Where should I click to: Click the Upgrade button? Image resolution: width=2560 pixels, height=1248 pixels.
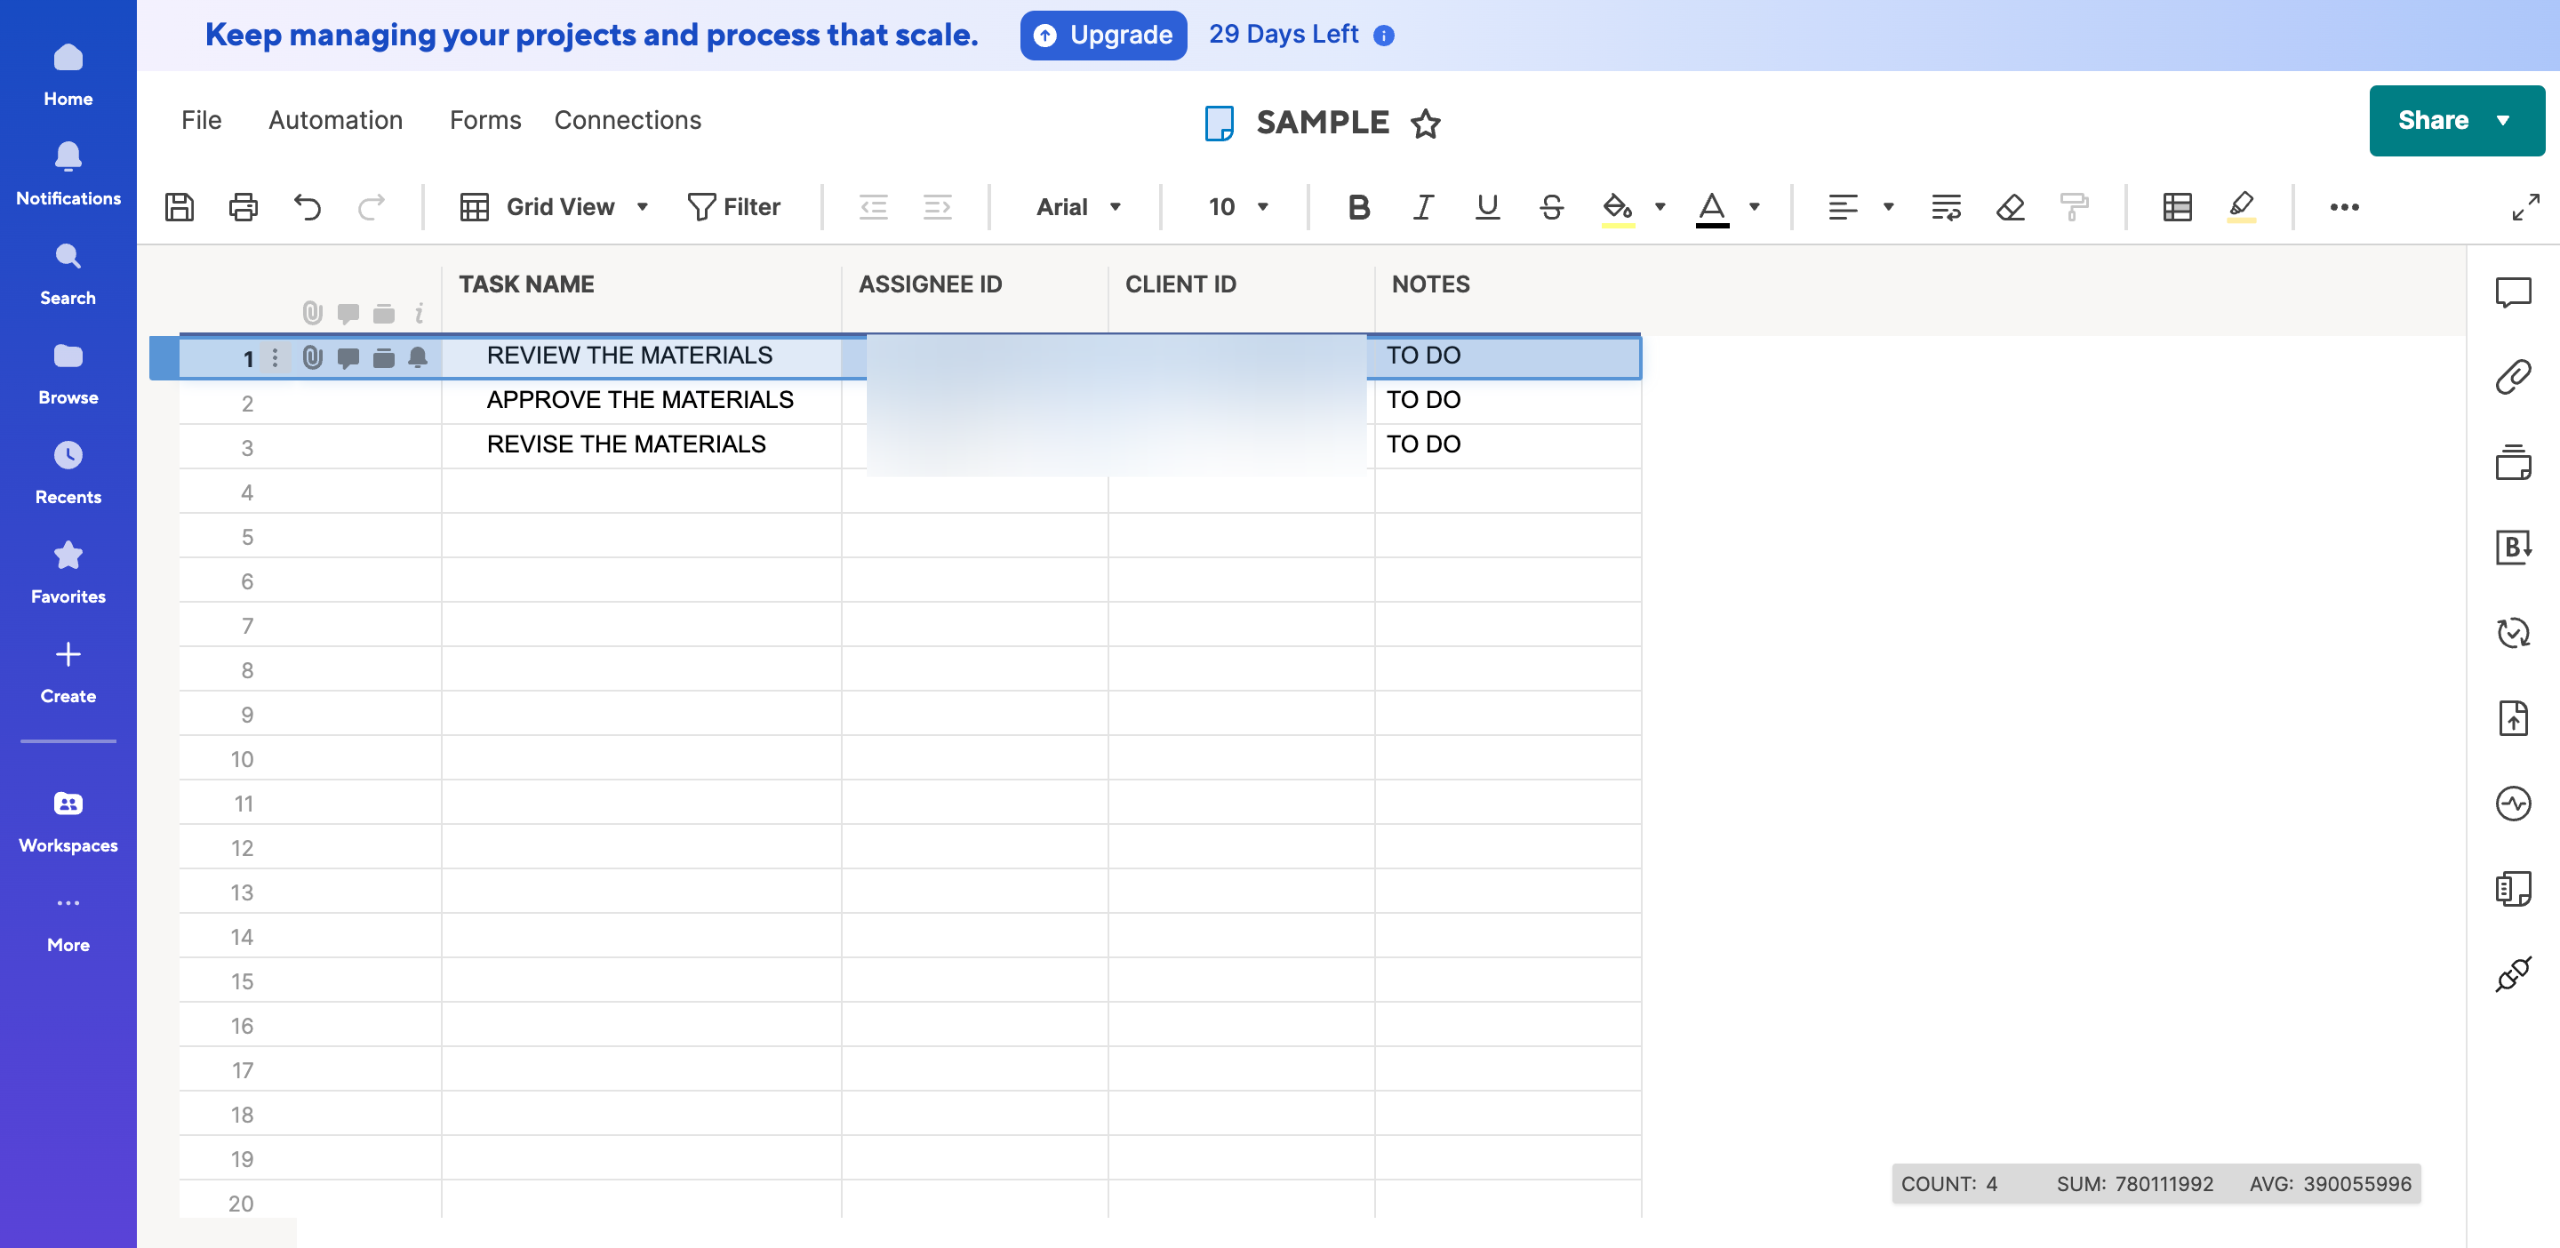(1103, 35)
